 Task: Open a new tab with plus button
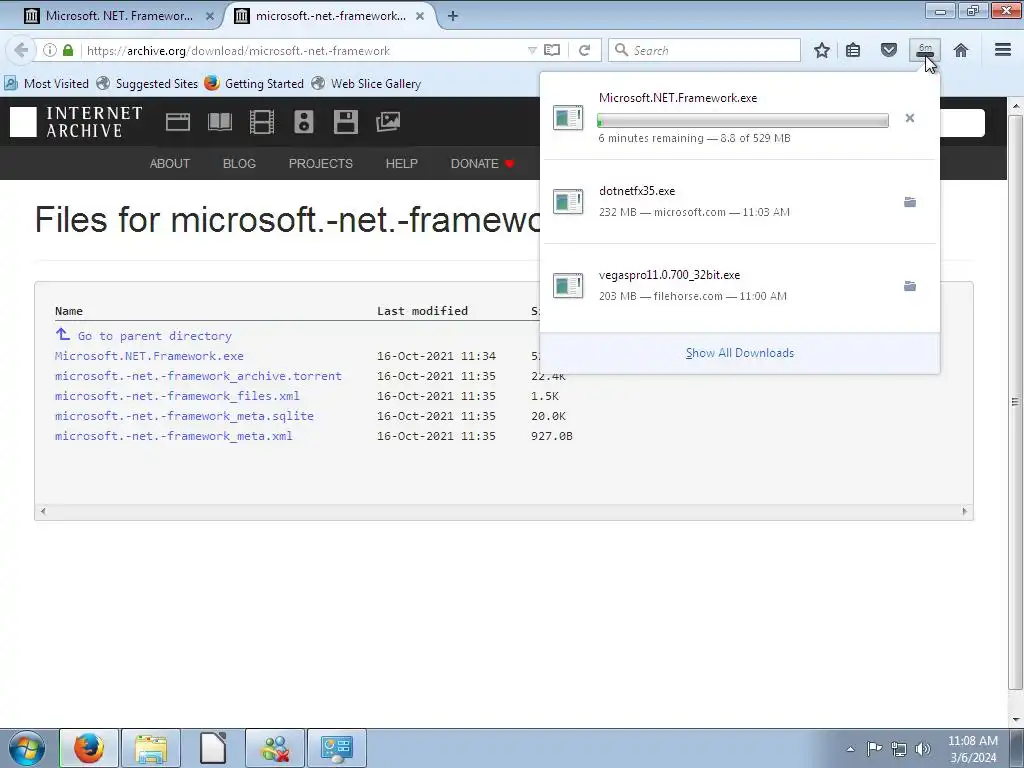coord(453,16)
